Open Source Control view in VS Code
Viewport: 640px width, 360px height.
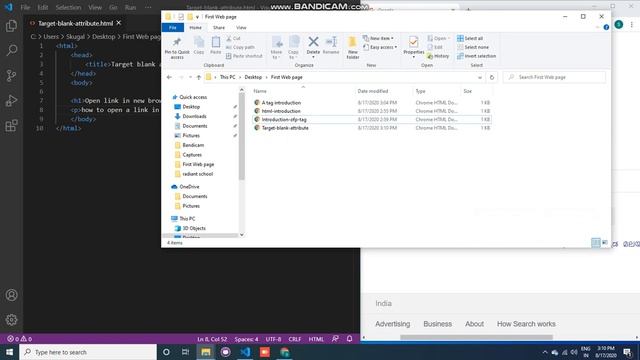point(11,76)
